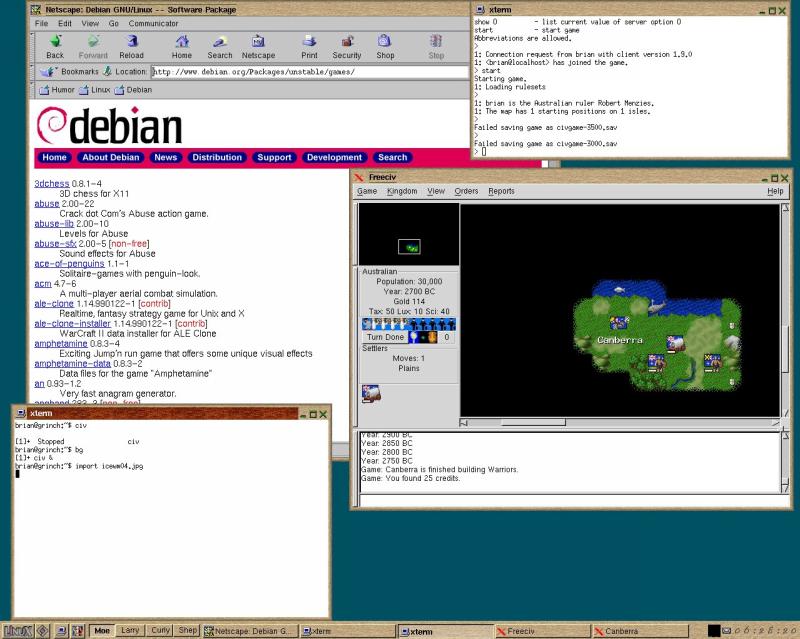Open the Orders menu in Freeciv
The image size is (800, 639).
tap(466, 191)
